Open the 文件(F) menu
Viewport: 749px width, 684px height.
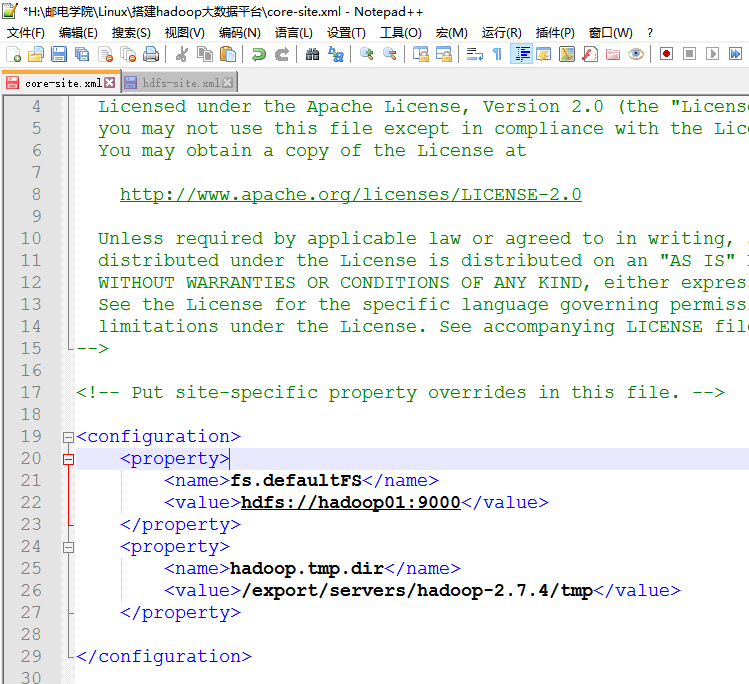click(x=26, y=33)
